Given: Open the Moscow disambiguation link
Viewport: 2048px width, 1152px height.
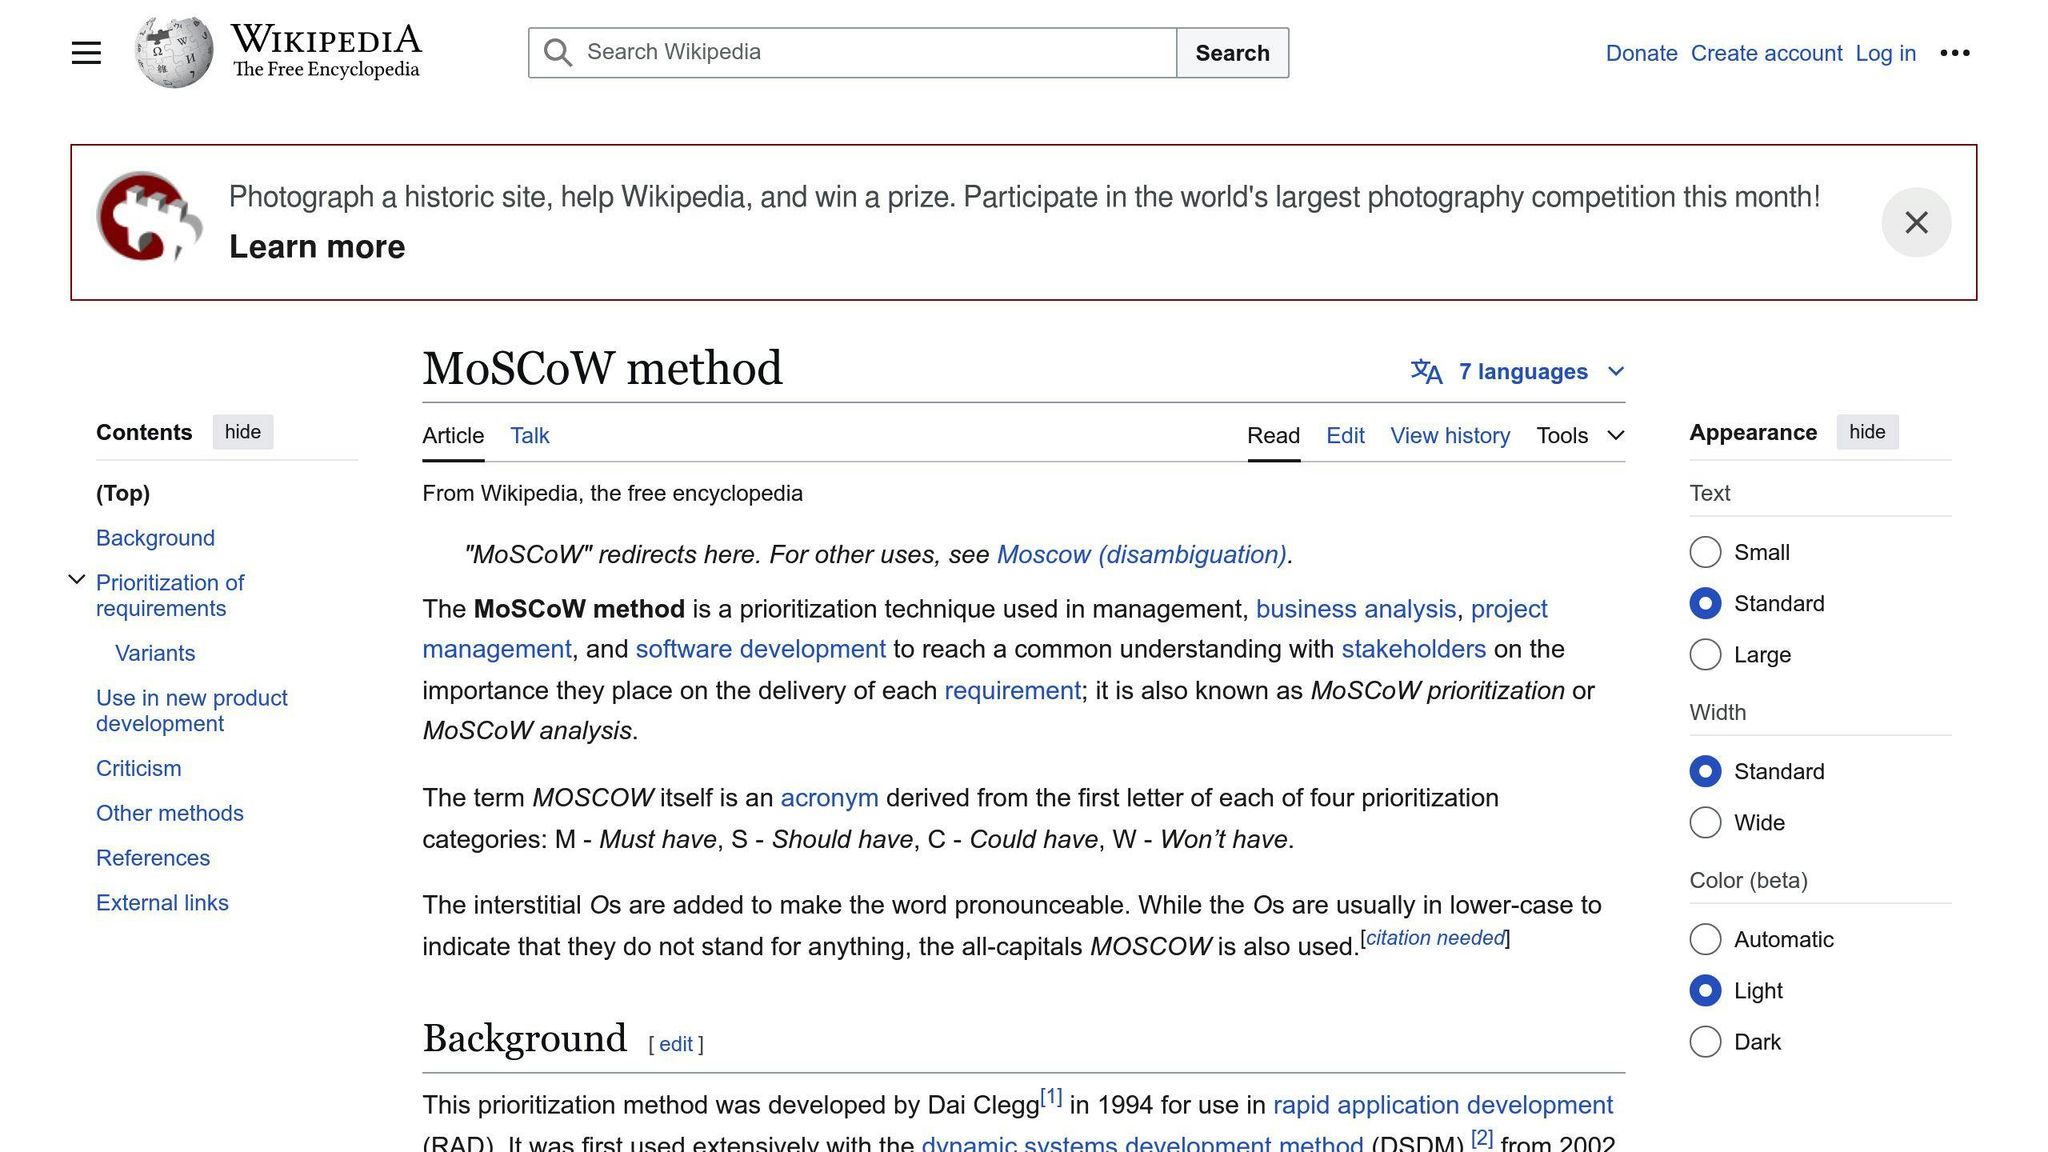Looking at the screenshot, I should [x=1140, y=554].
